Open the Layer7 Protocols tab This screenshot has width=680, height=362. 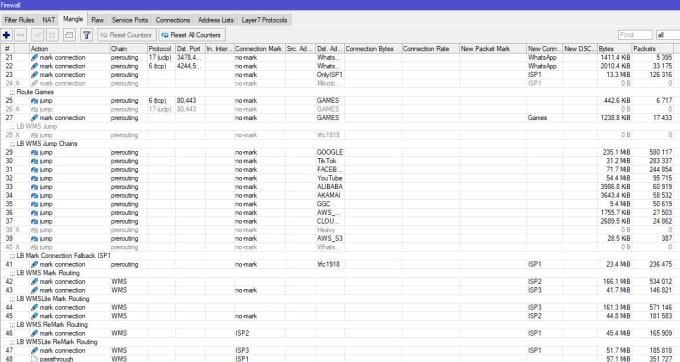(264, 20)
